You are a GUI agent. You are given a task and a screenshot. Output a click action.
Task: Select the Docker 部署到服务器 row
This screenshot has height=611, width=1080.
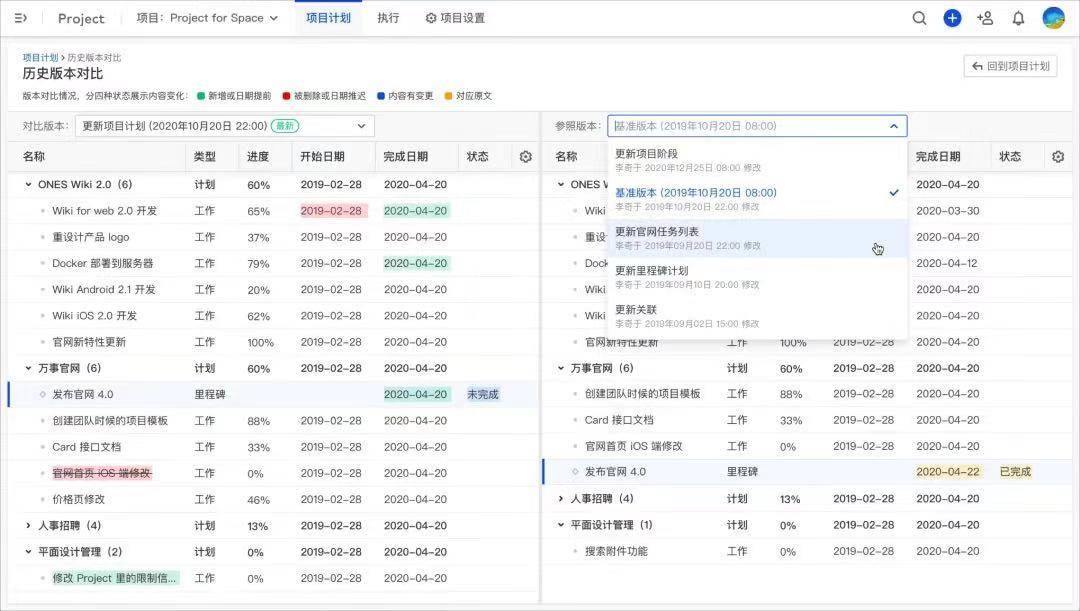273,263
